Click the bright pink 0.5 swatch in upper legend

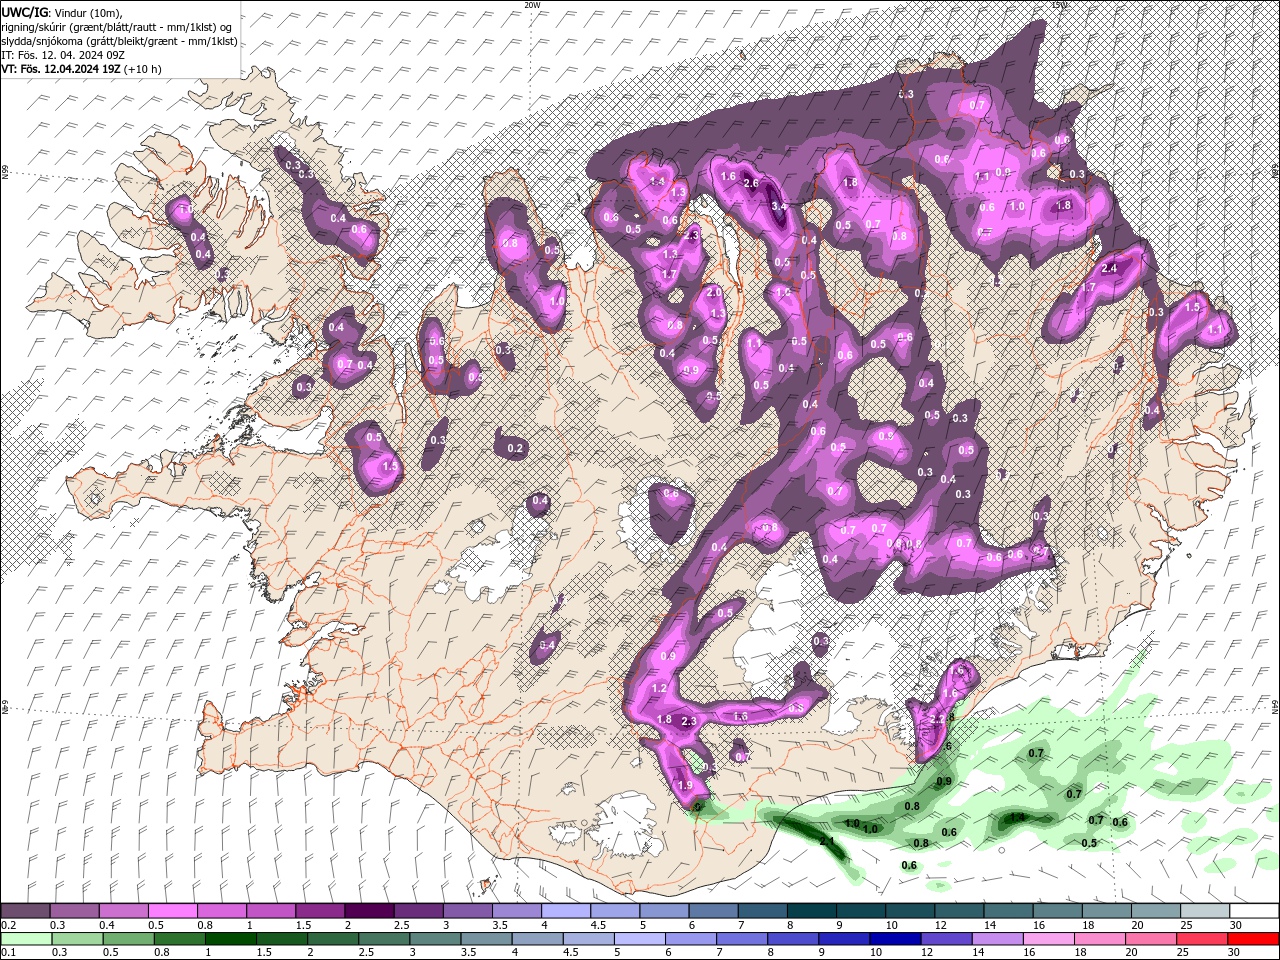(172, 911)
